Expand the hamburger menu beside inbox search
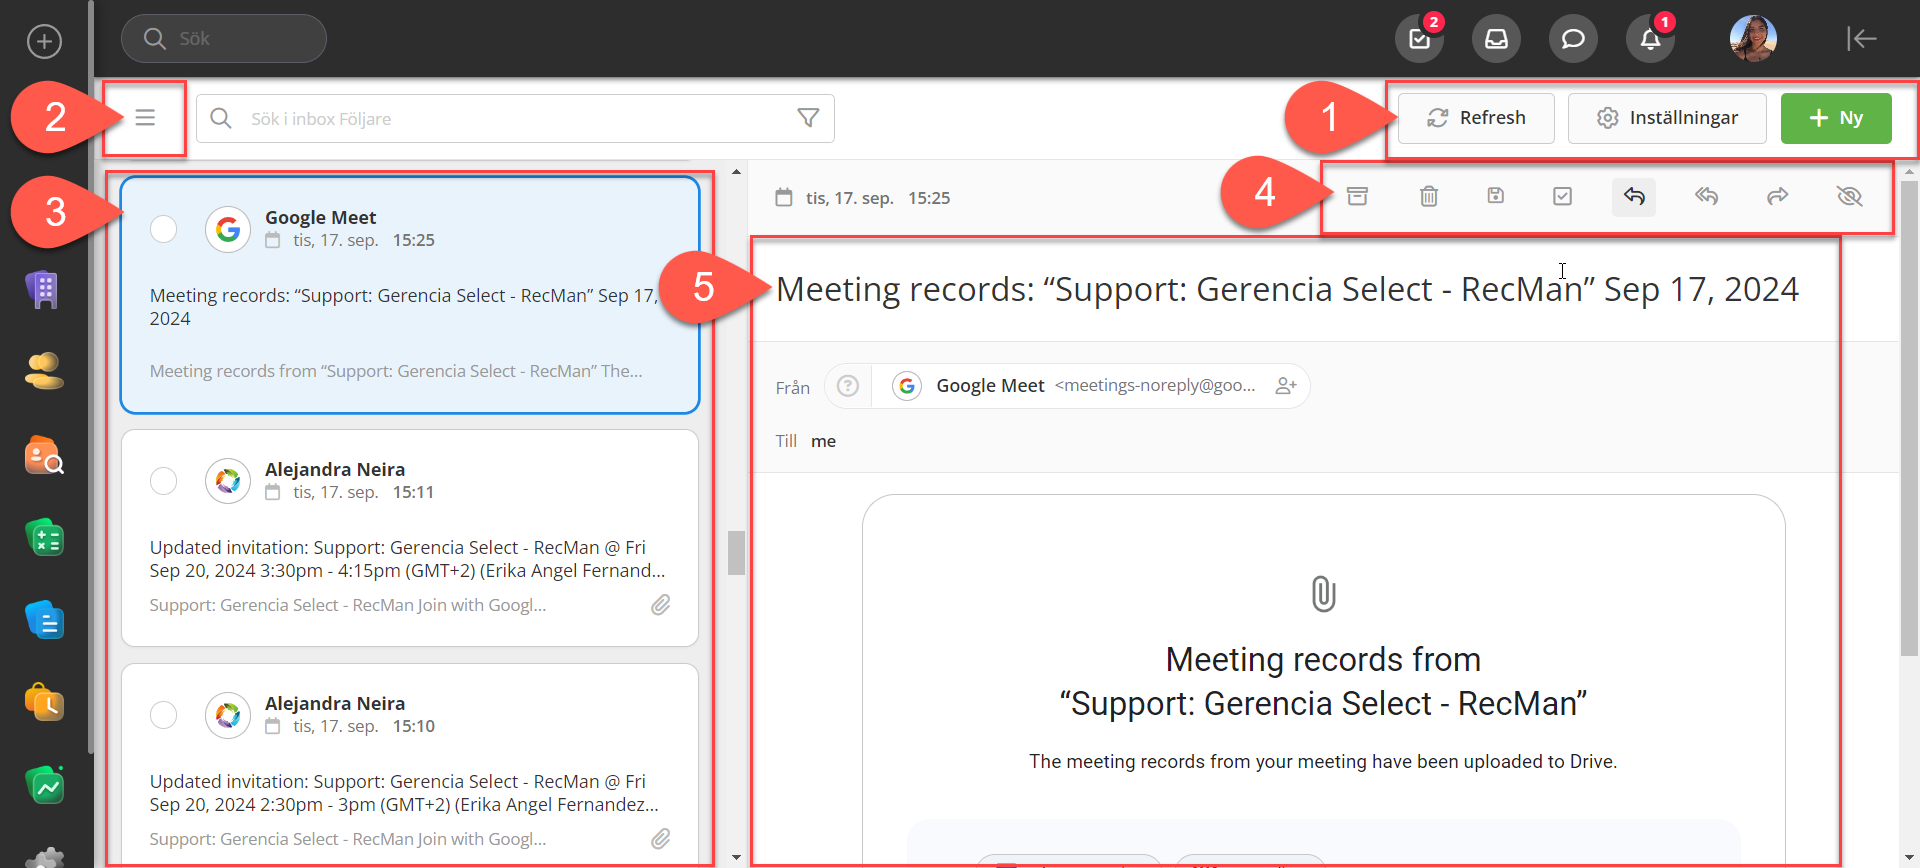The width and height of the screenshot is (1920, 868). click(145, 118)
